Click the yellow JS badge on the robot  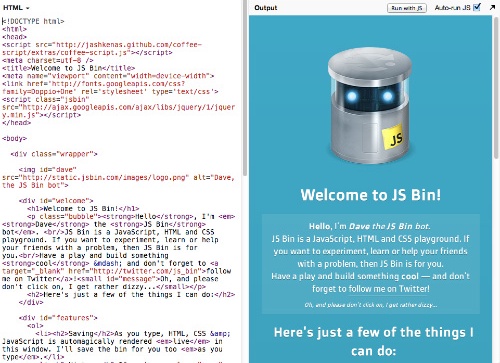393,138
